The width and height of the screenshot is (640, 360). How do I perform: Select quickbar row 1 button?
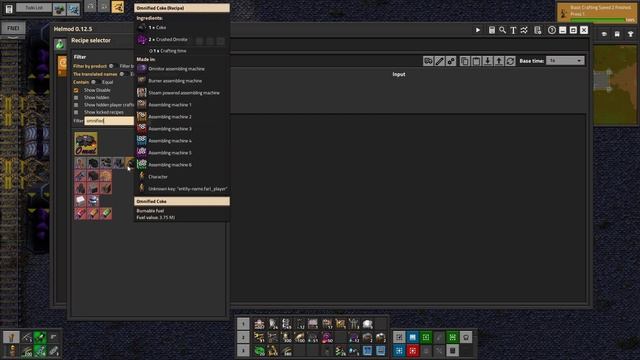click(243, 324)
